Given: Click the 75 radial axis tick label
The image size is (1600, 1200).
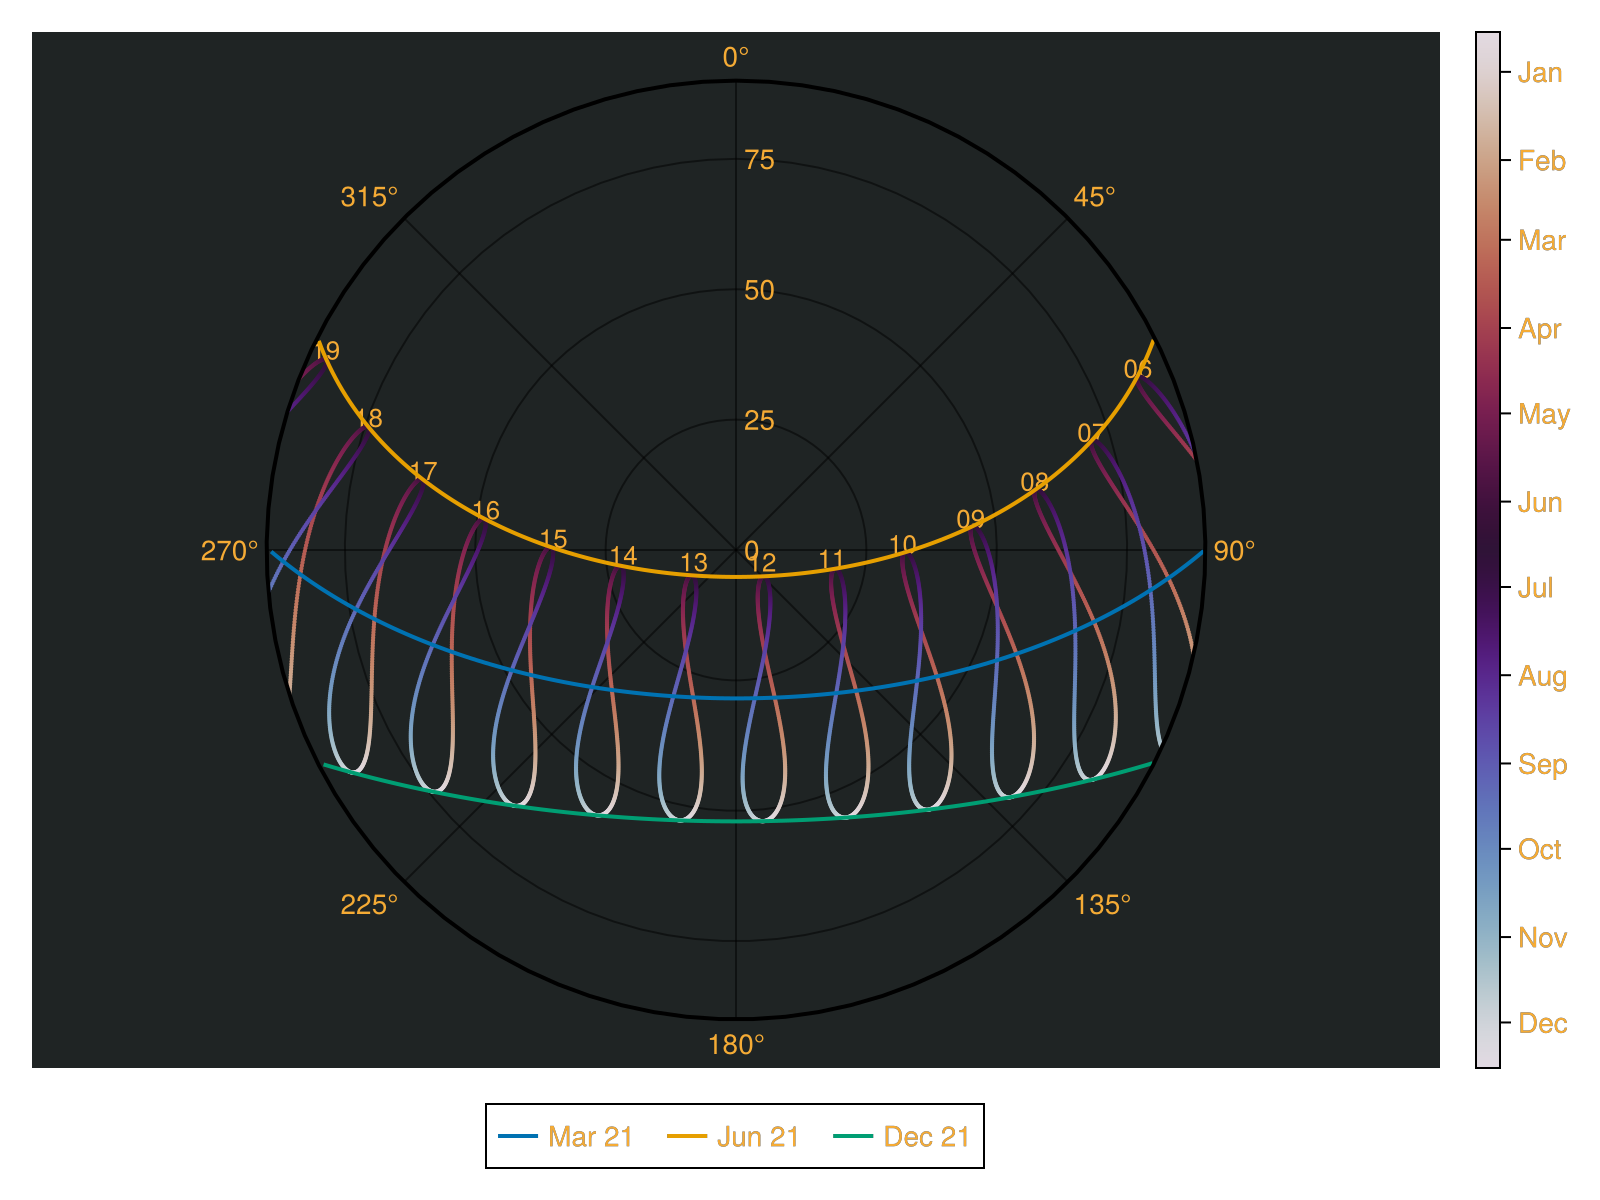Looking at the screenshot, I should 759,160.
